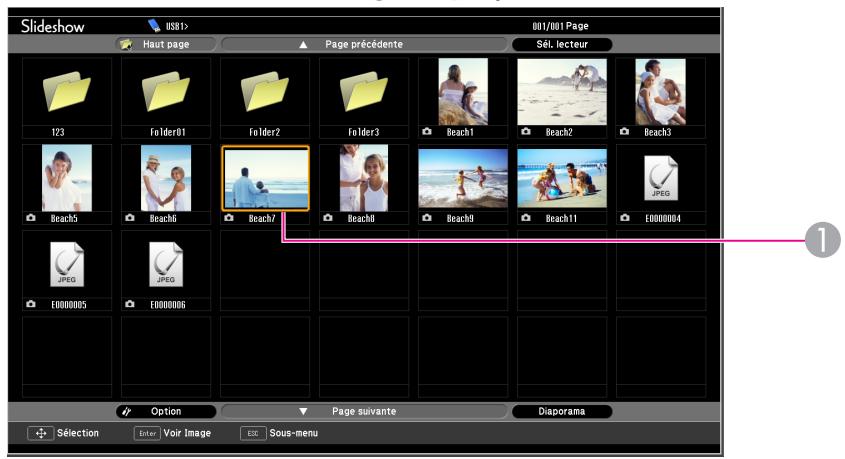Go to Page précédente
Screen dimensions: 845x459
click(364, 44)
